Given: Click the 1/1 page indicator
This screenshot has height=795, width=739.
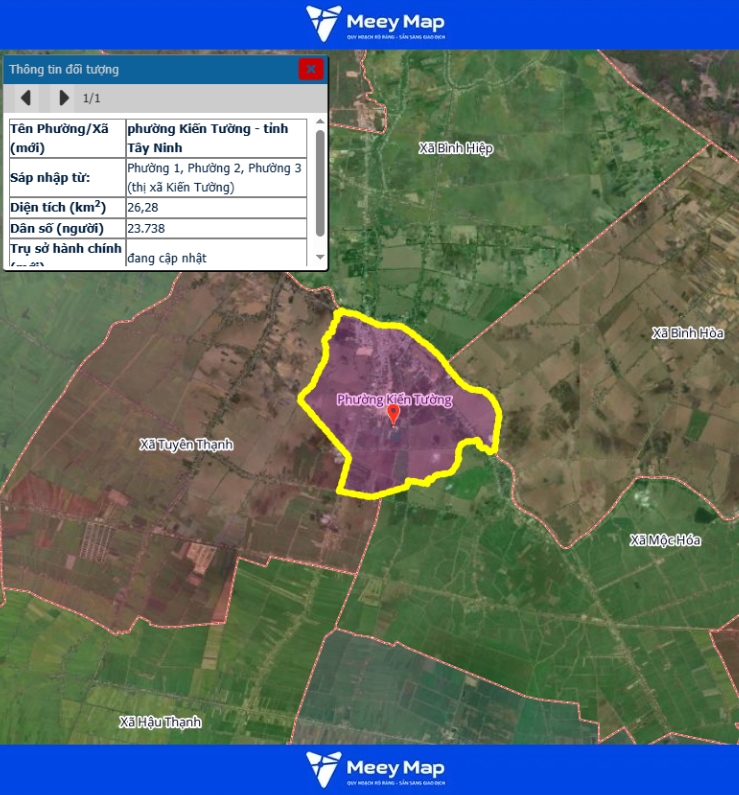Looking at the screenshot, I should click(x=92, y=98).
